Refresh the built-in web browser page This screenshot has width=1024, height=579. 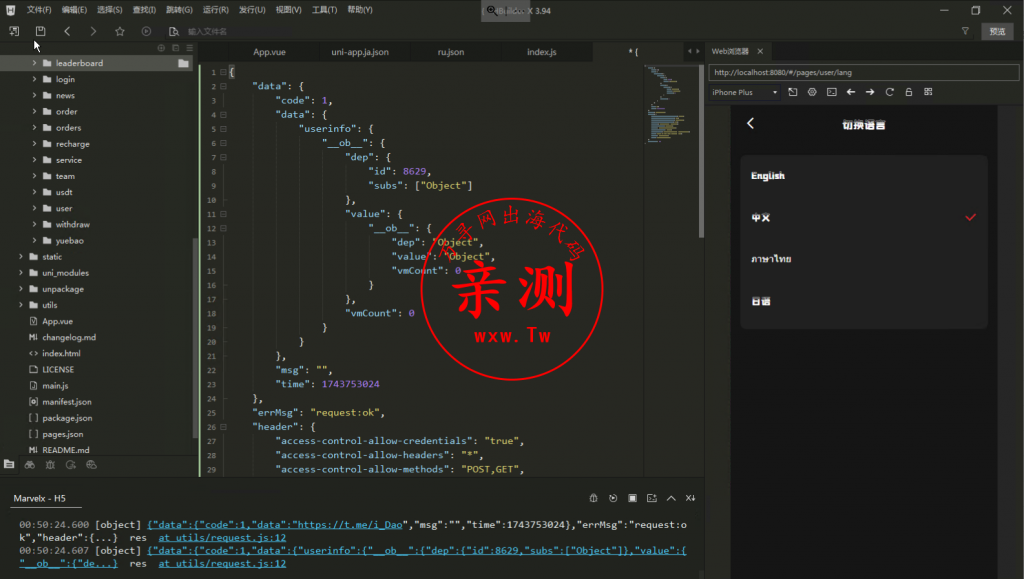(x=889, y=92)
